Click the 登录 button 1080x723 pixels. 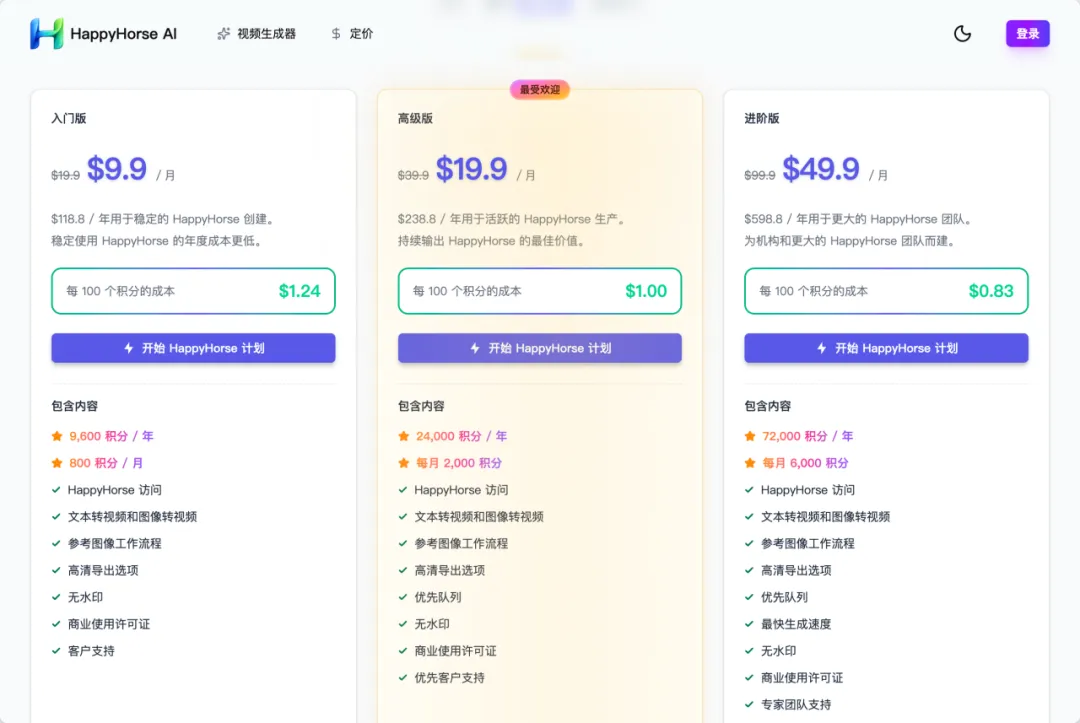1028,34
